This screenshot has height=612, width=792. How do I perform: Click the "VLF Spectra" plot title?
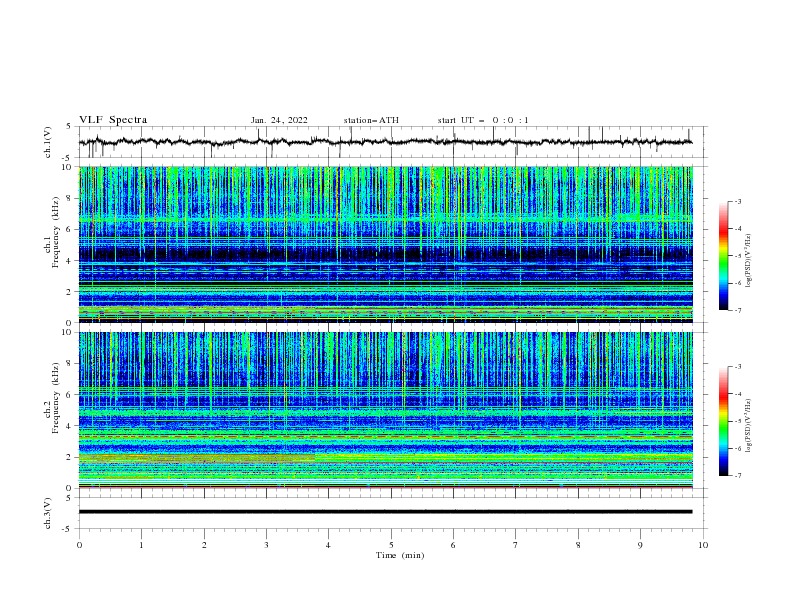pos(113,120)
